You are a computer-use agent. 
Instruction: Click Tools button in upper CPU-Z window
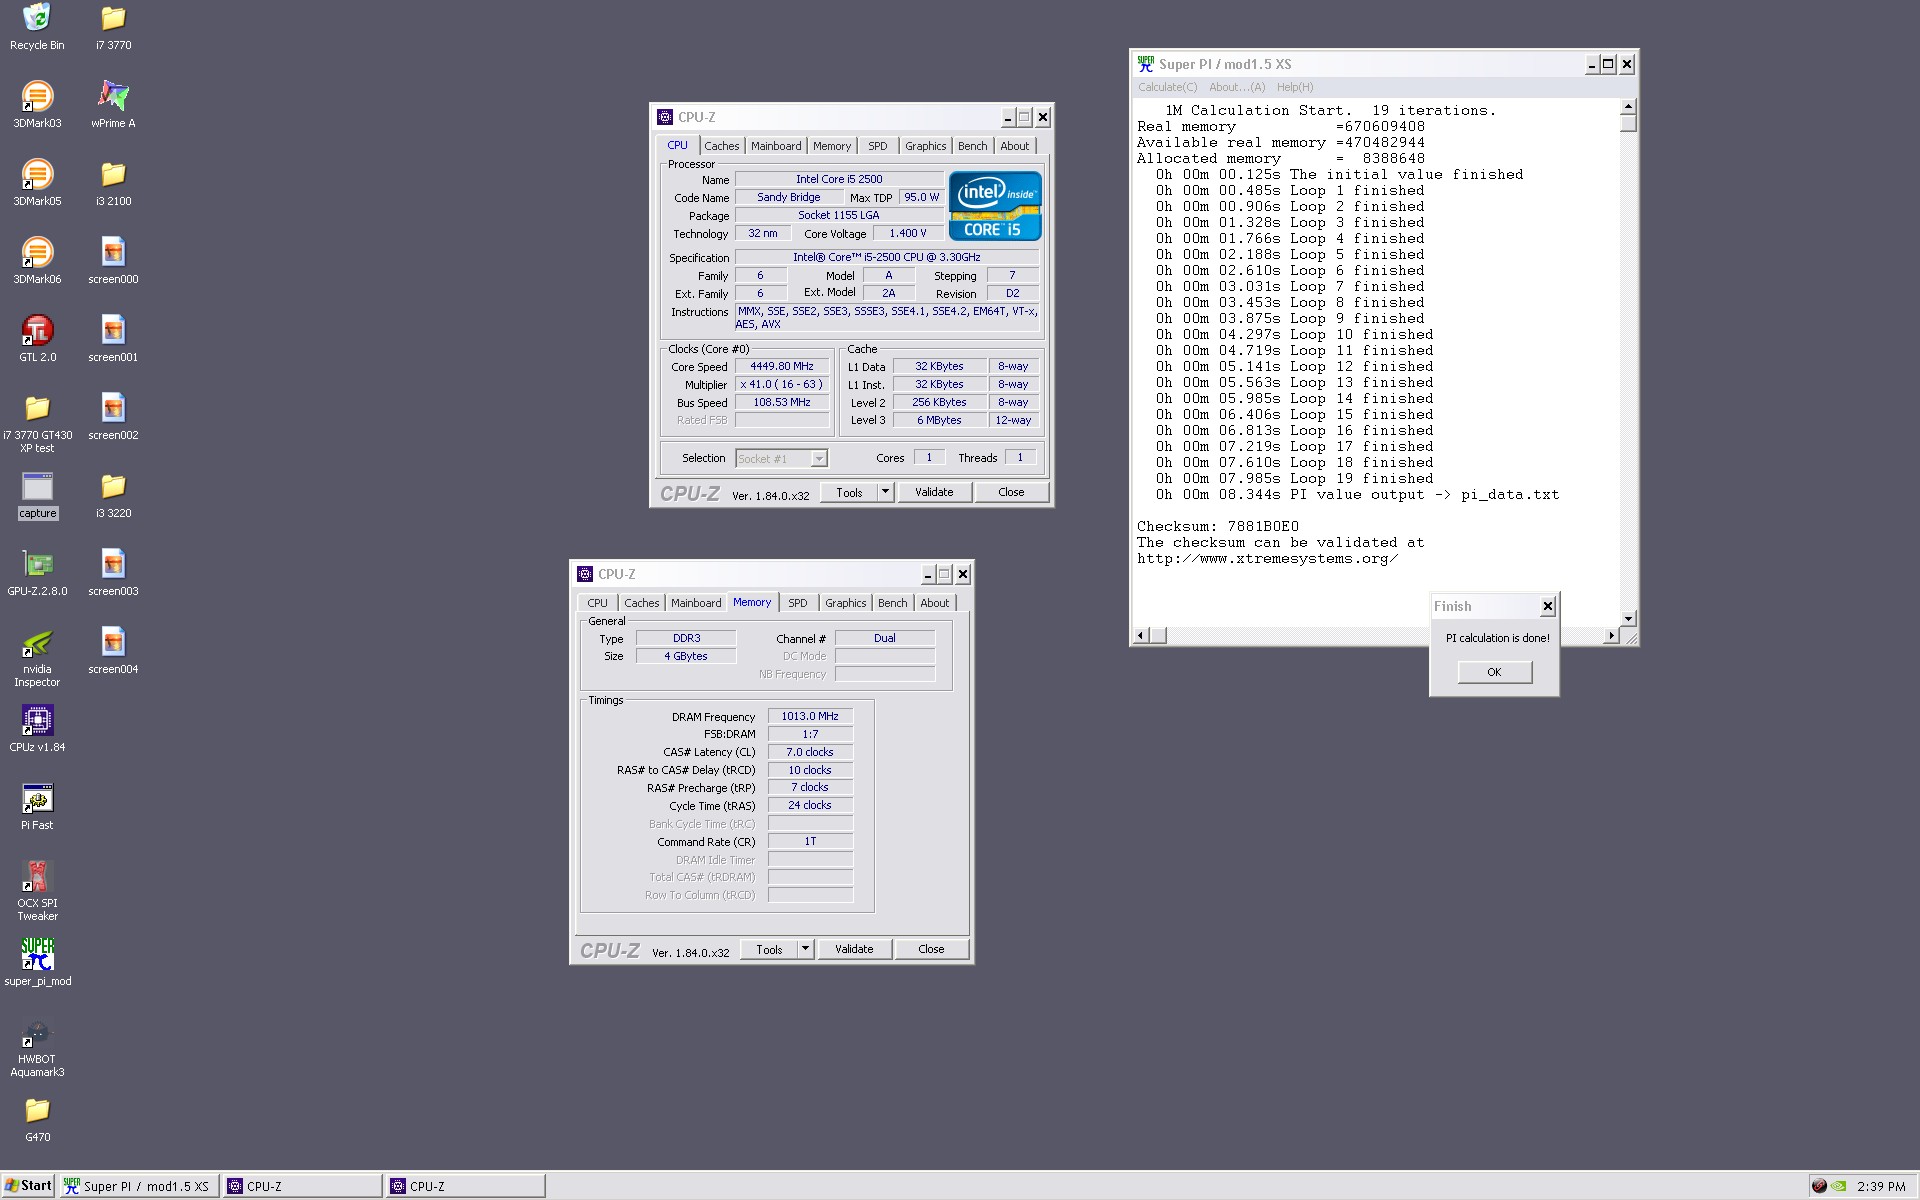(849, 492)
